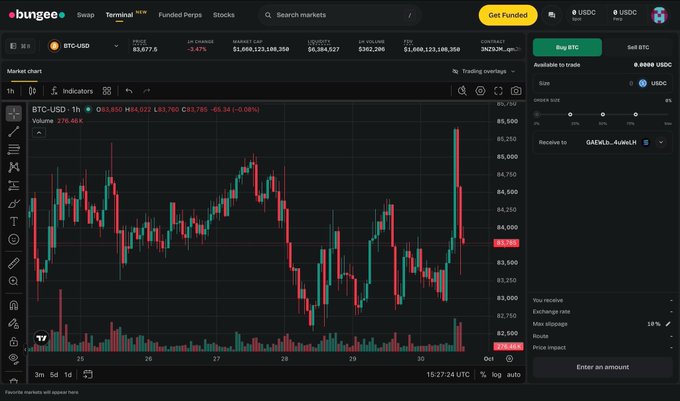Image resolution: width=680 pixels, height=401 pixels.
Task: Set order size slider to 75%
Action: pyautogui.click(x=635, y=114)
